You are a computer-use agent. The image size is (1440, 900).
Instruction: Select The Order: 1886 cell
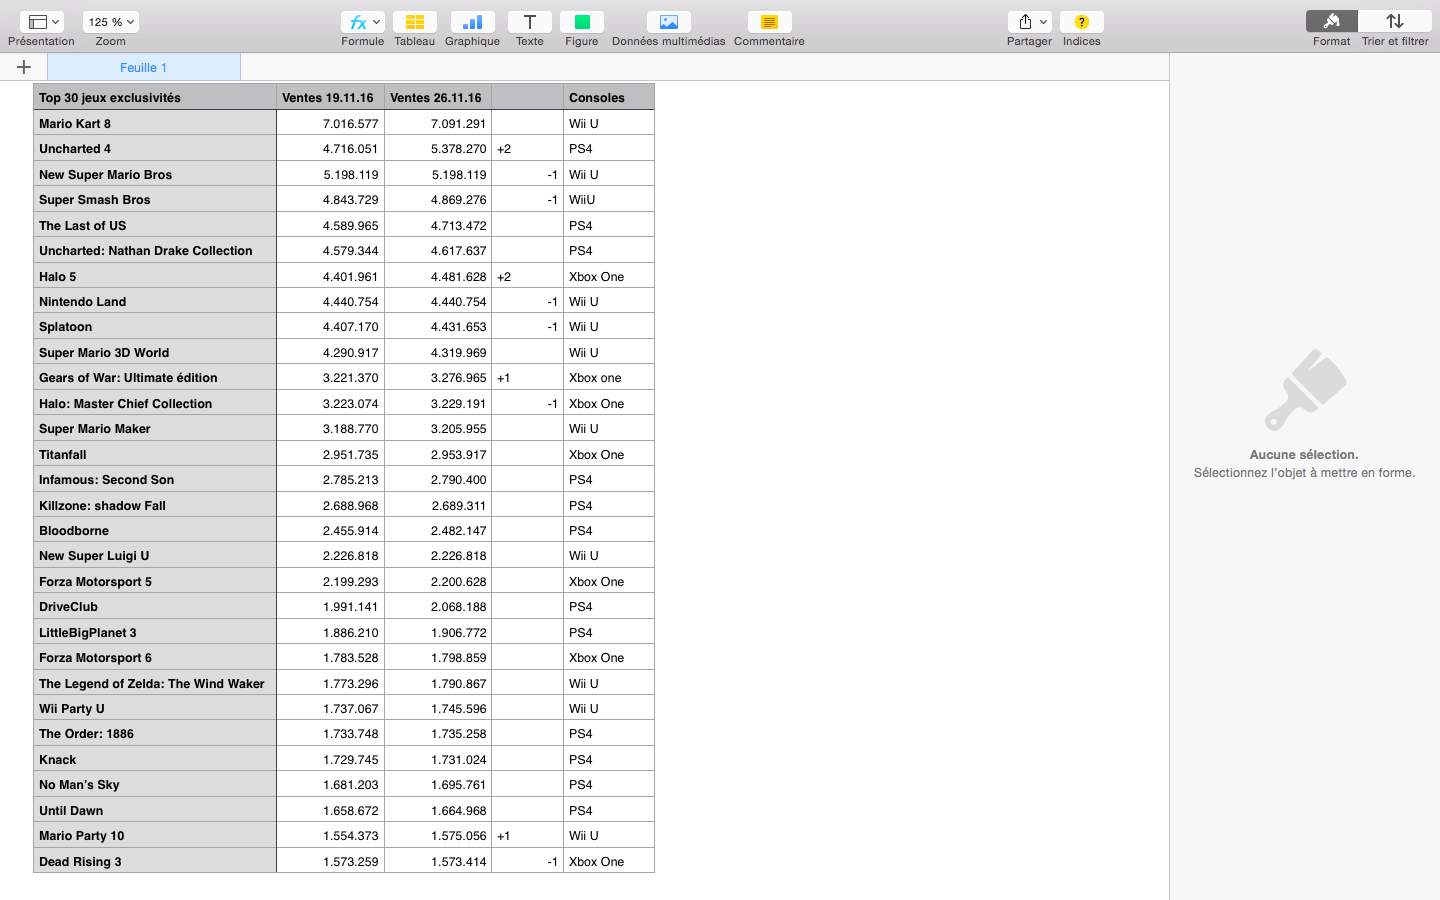coord(155,733)
